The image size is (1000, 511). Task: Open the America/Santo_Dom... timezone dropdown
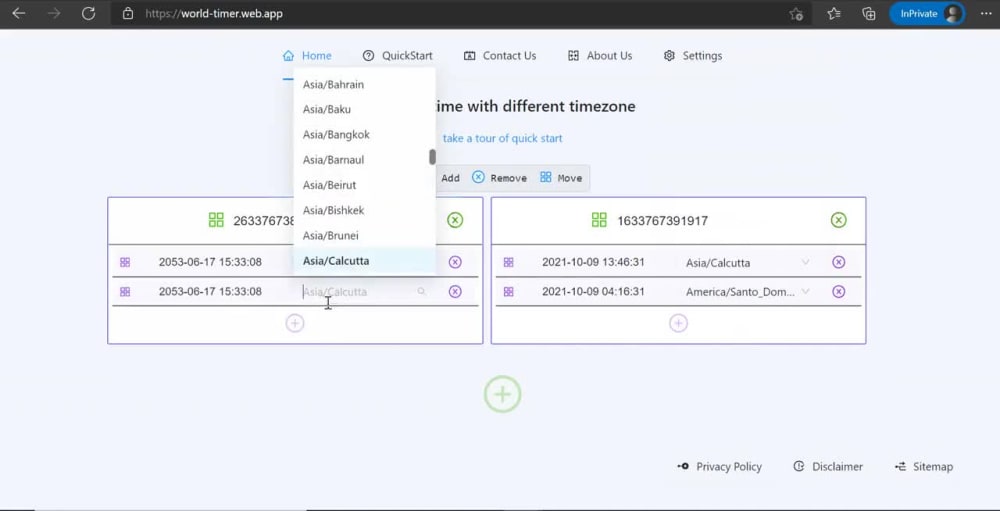point(747,292)
